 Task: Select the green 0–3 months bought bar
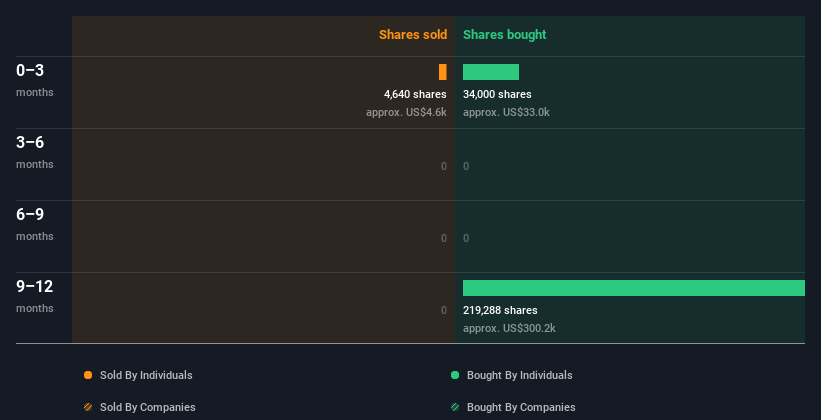(x=491, y=72)
